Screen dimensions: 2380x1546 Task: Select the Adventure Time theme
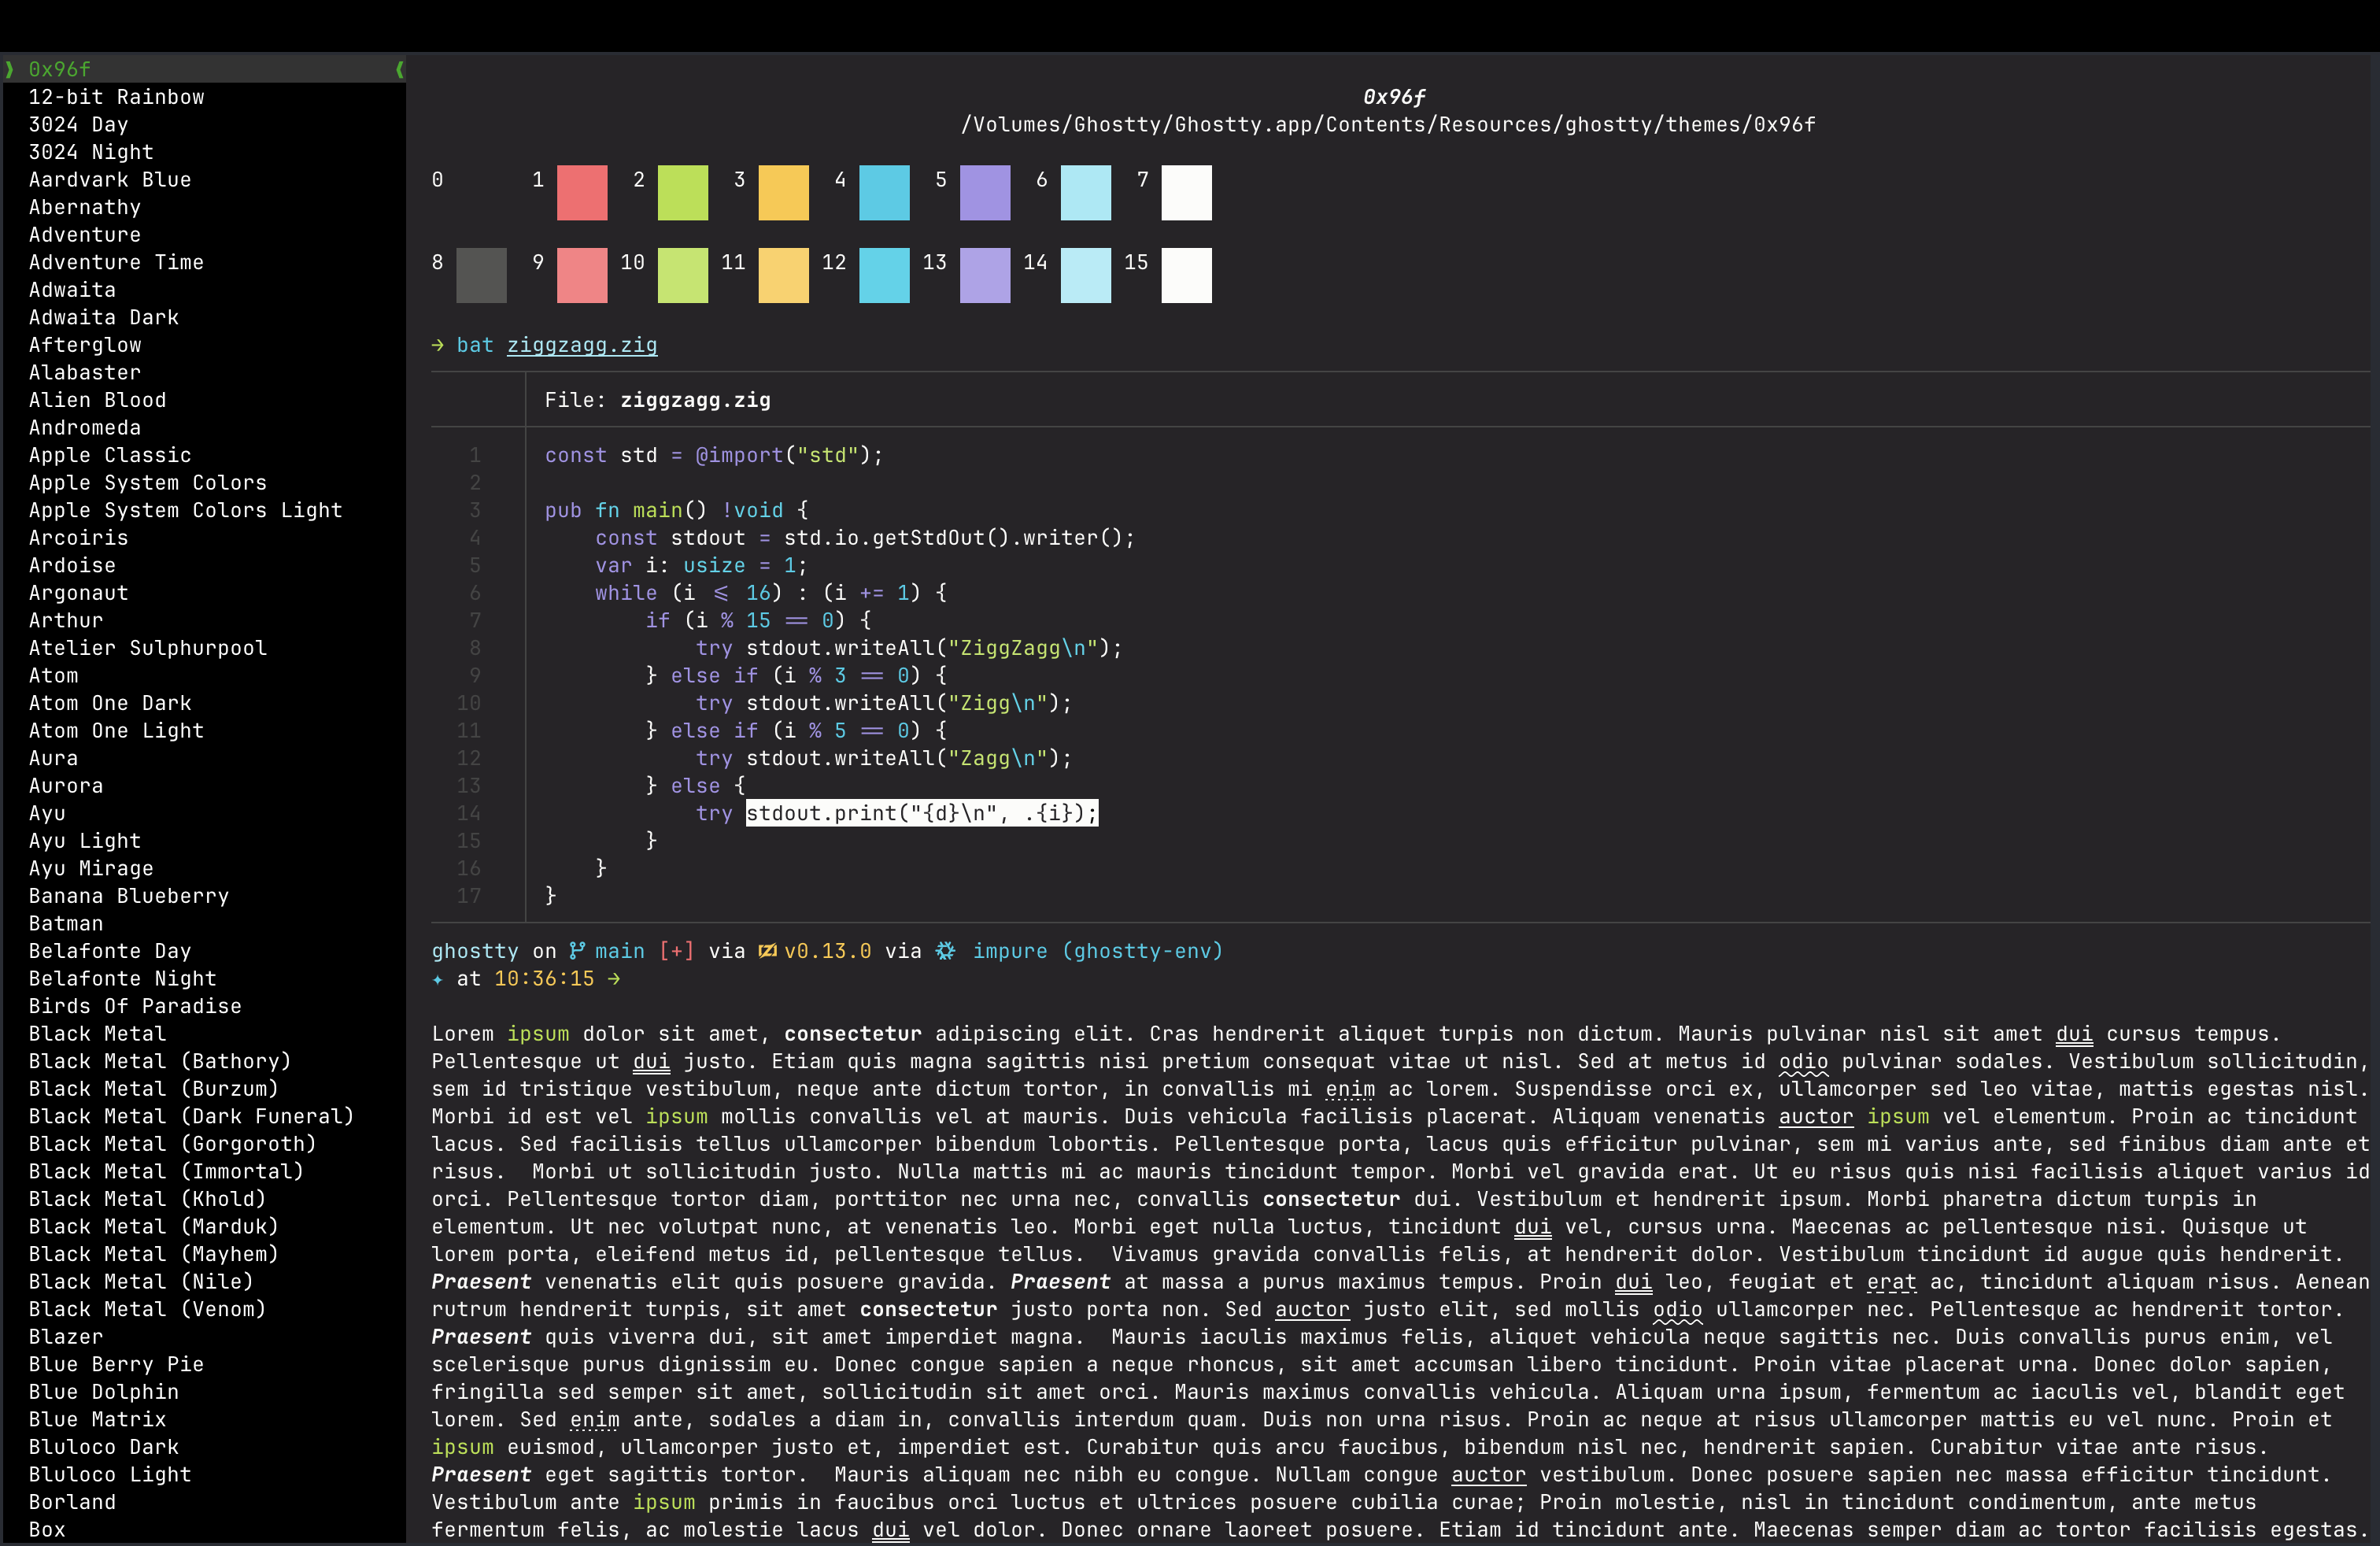[116, 262]
